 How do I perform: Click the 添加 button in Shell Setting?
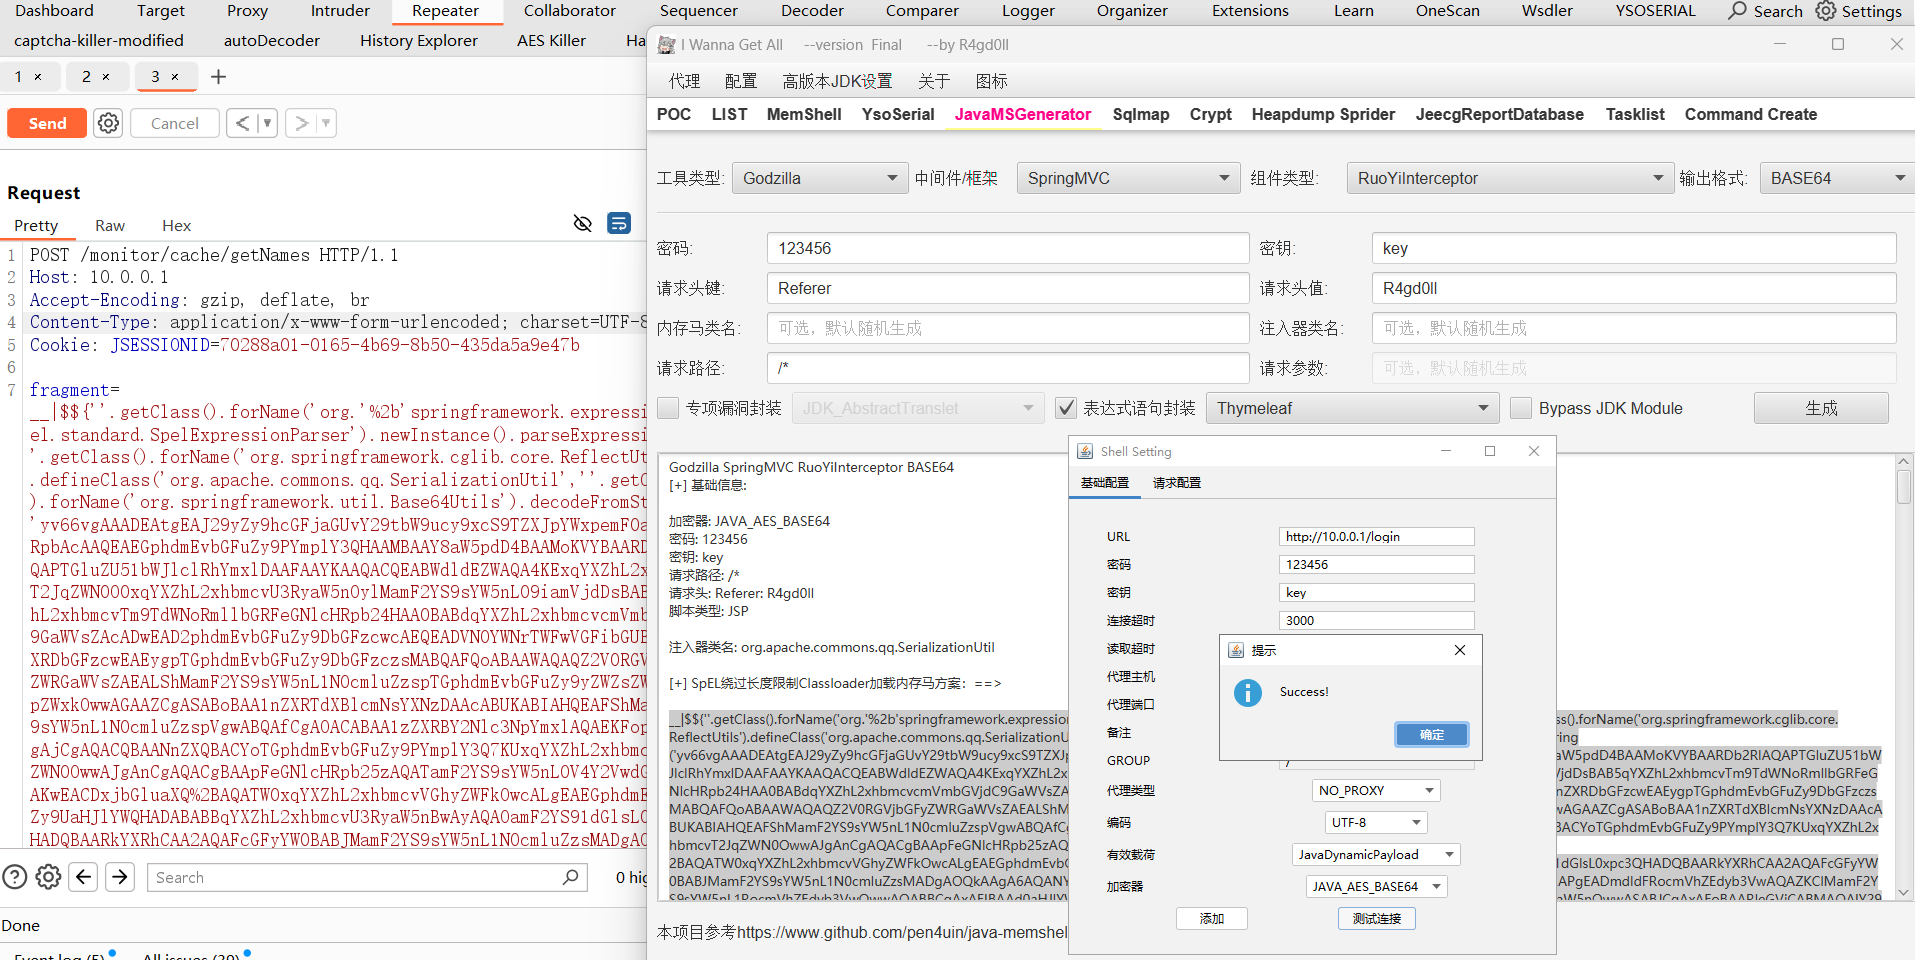point(1212,919)
